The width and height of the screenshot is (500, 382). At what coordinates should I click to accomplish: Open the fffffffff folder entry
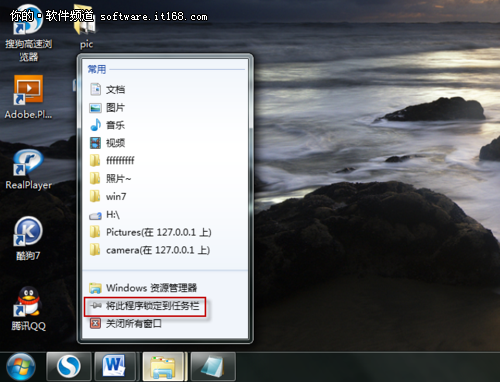coord(165,161)
